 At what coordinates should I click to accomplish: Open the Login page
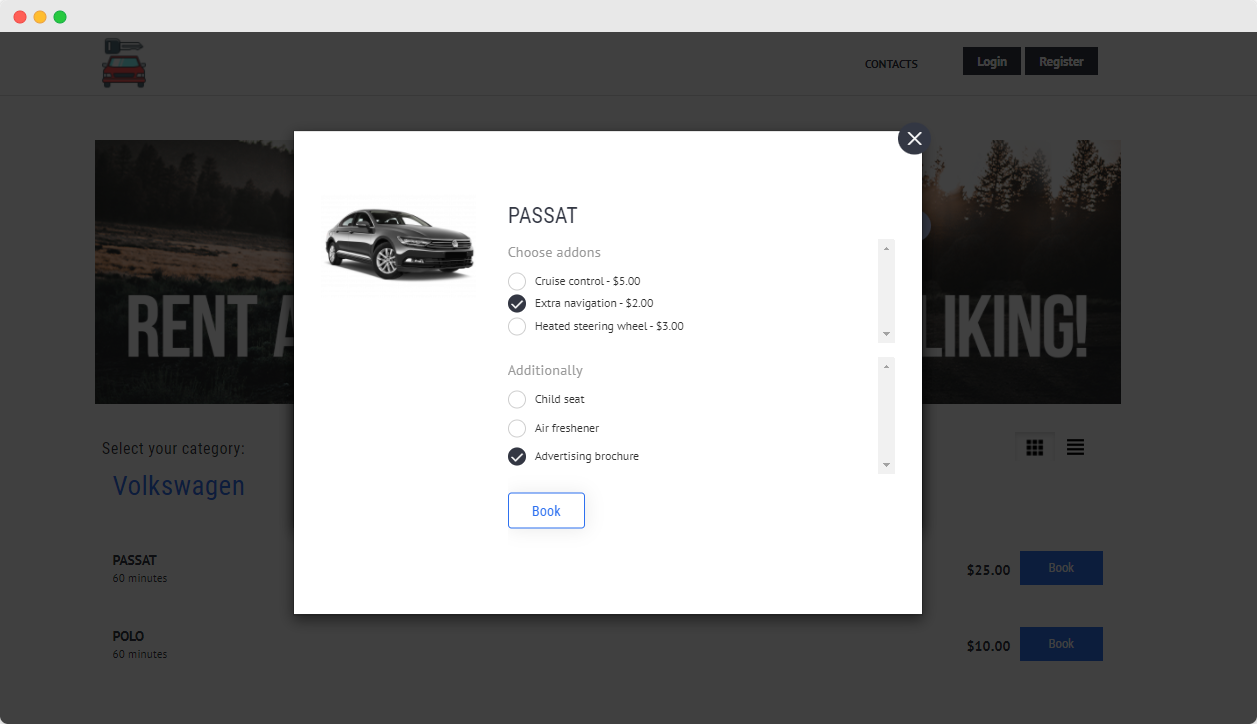(992, 61)
